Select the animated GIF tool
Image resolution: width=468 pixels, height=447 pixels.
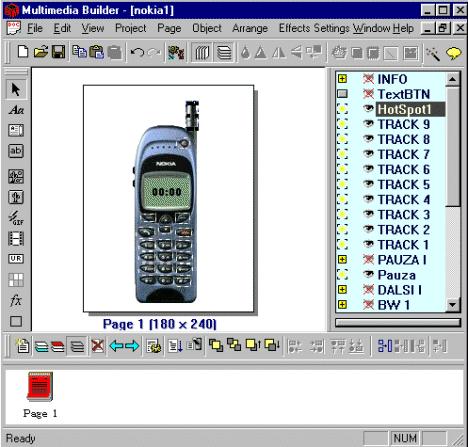coord(16,218)
